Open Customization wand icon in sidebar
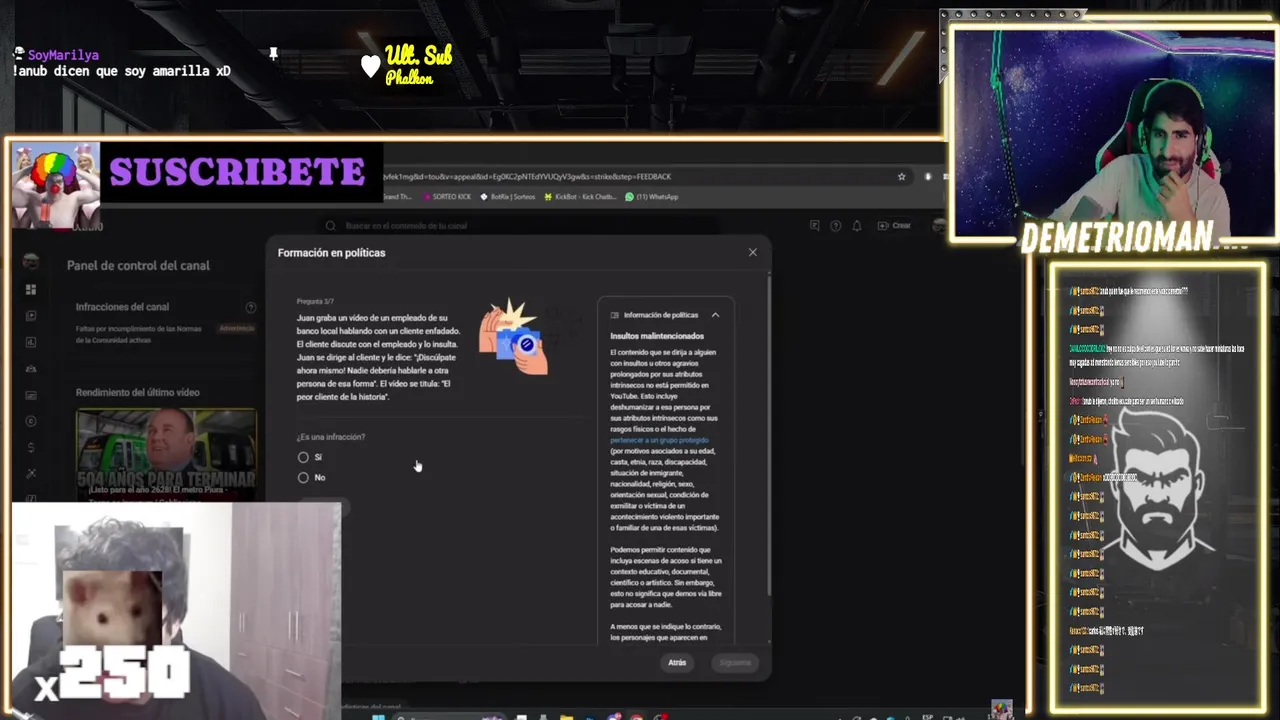 pos(31,473)
